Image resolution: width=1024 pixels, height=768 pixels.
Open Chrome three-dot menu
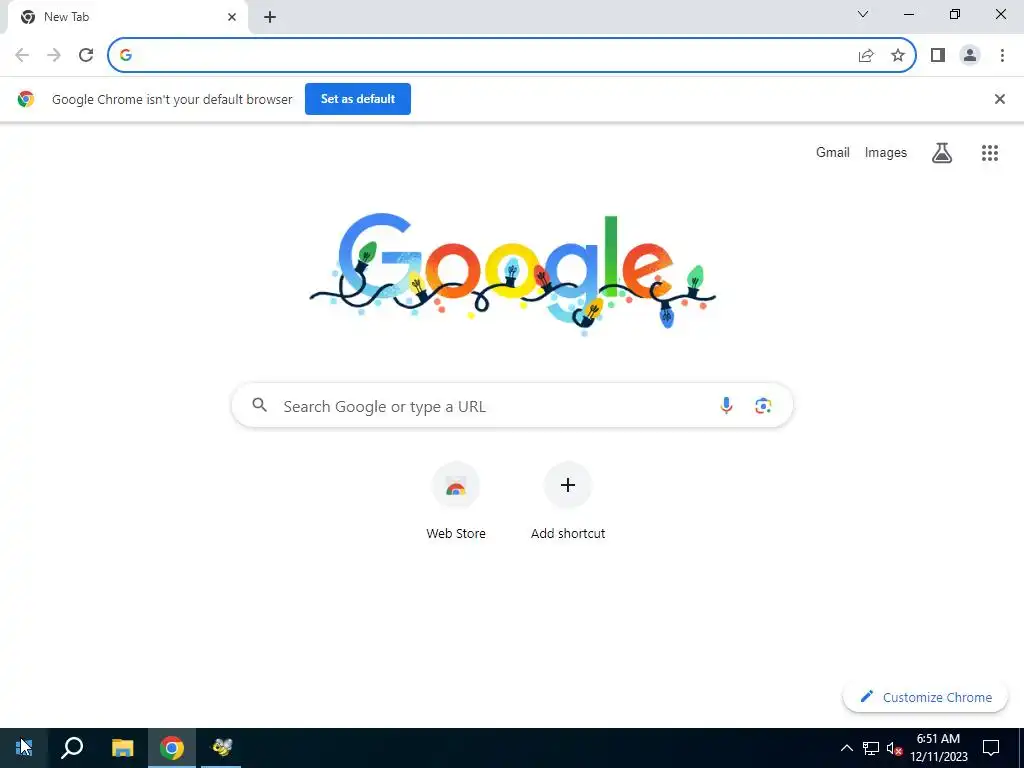tap(1002, 55)
